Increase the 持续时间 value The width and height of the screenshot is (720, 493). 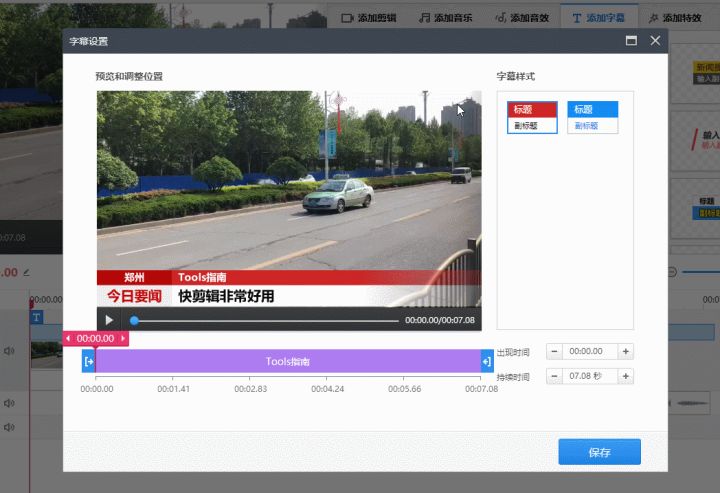[x=625, y=376]
